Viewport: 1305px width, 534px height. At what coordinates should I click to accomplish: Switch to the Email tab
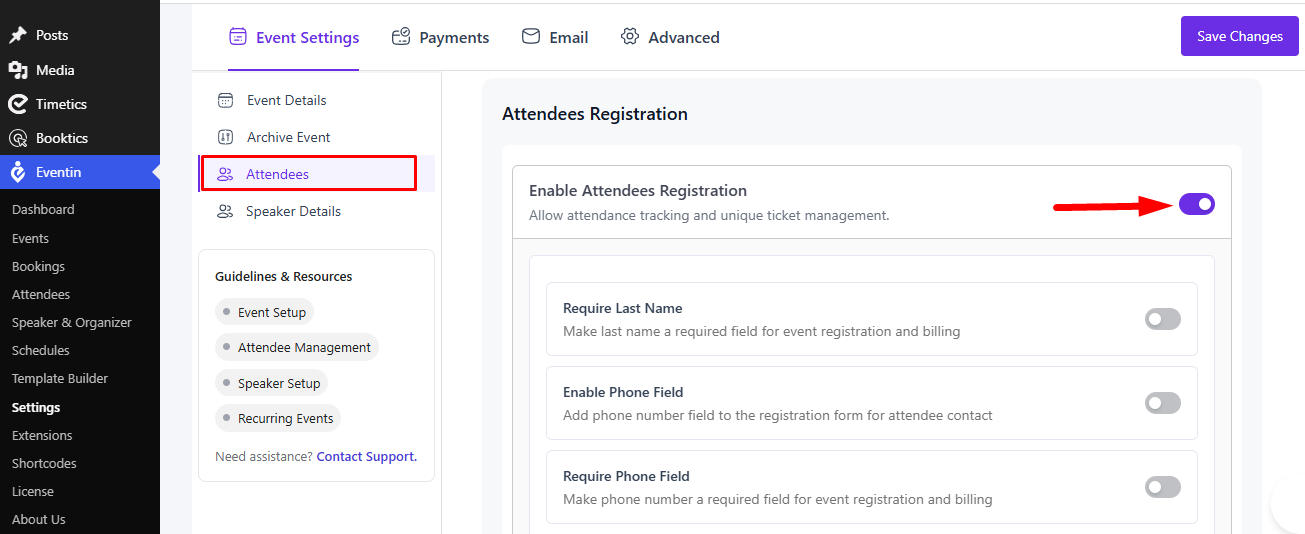(555, 37)
